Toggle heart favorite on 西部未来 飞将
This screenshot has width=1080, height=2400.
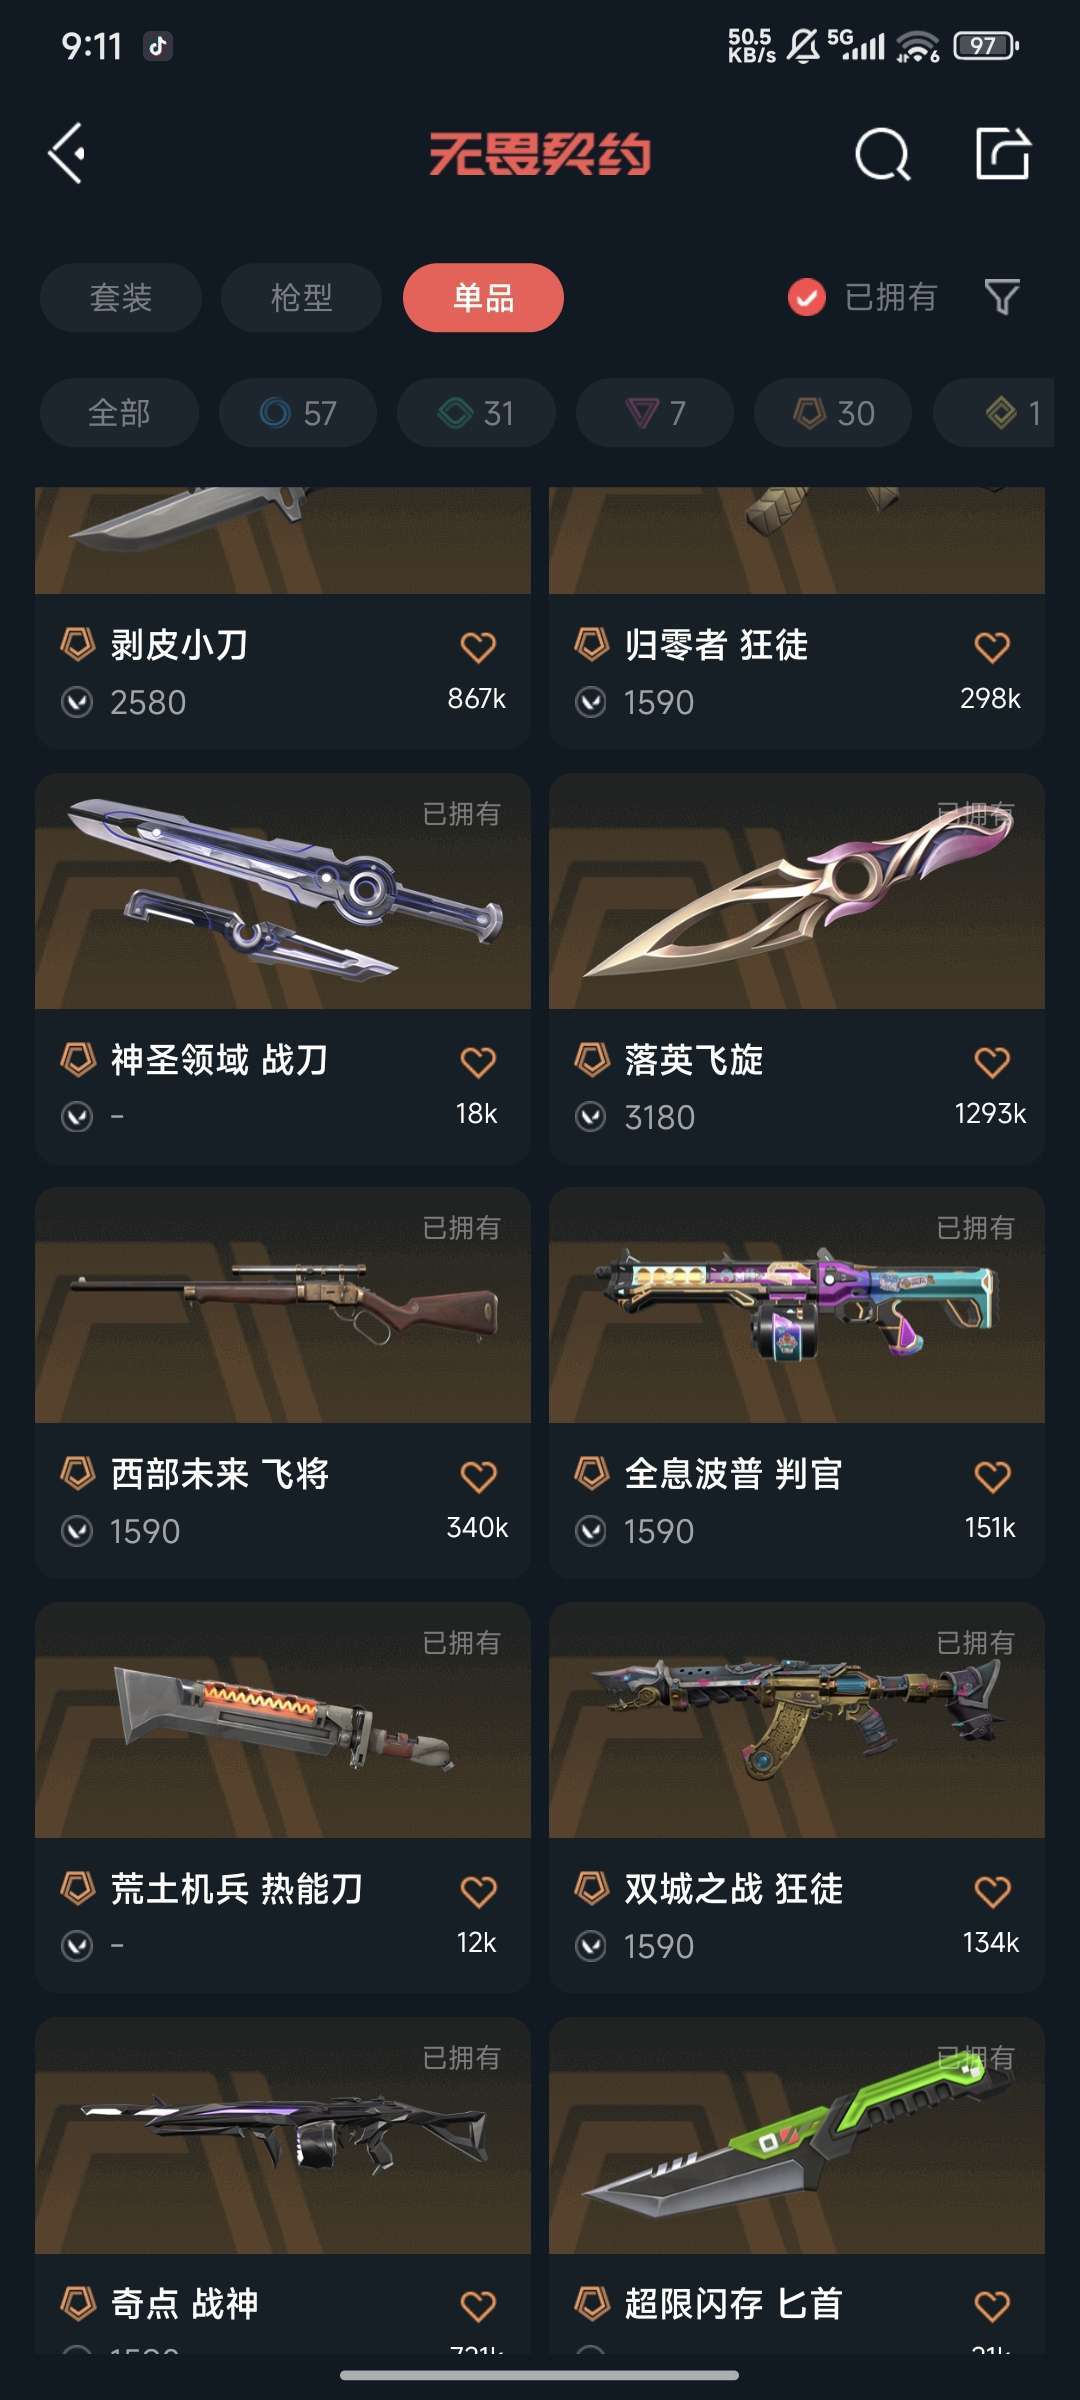478,1477
